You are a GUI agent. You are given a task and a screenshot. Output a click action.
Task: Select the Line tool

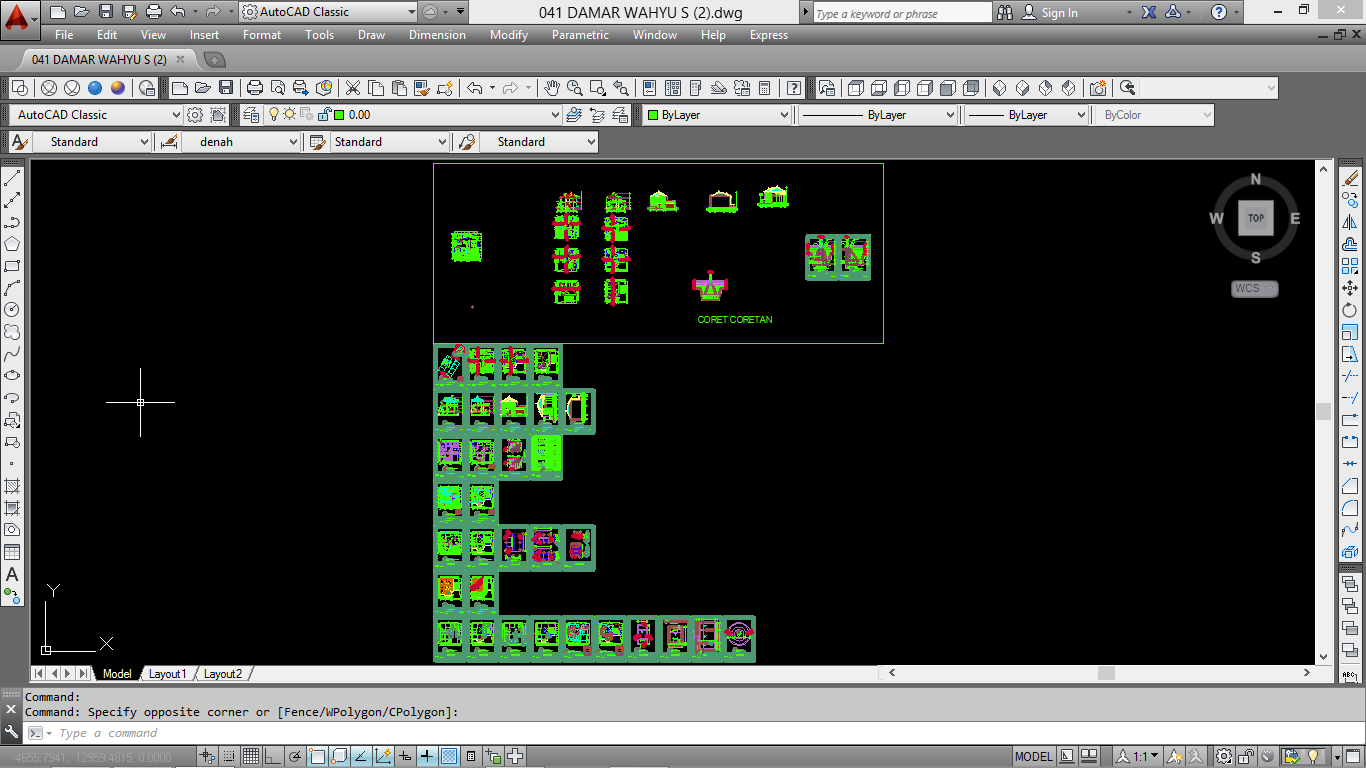13,178
